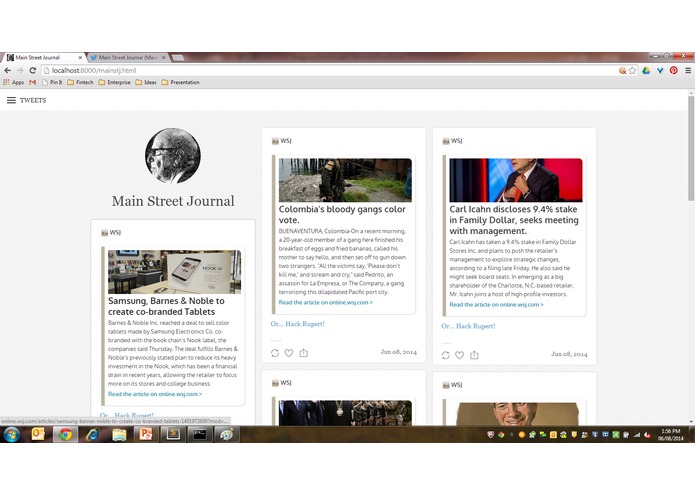Retweet the Colombia gangs article

[275, 353]
